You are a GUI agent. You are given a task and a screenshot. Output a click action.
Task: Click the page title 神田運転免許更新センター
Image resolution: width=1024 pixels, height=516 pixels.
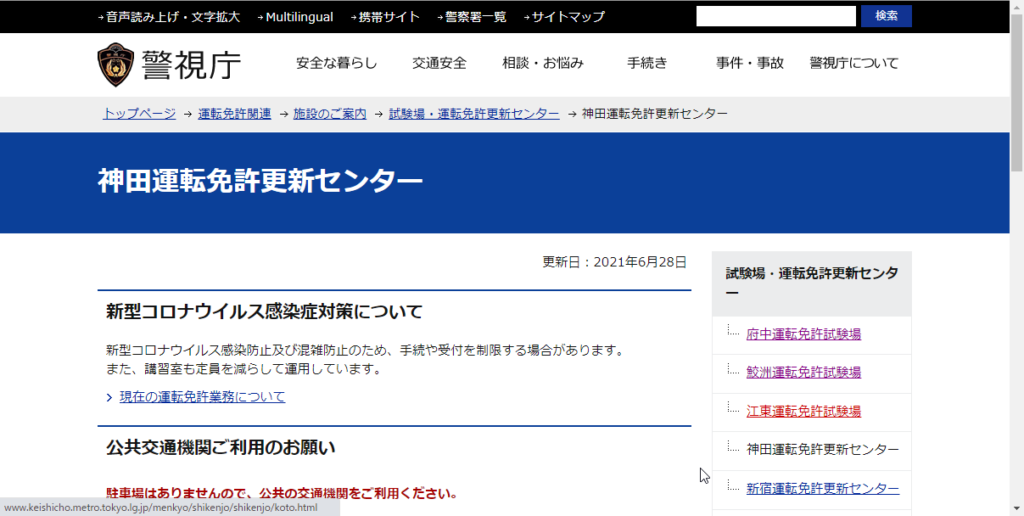(x=260, y=182)
